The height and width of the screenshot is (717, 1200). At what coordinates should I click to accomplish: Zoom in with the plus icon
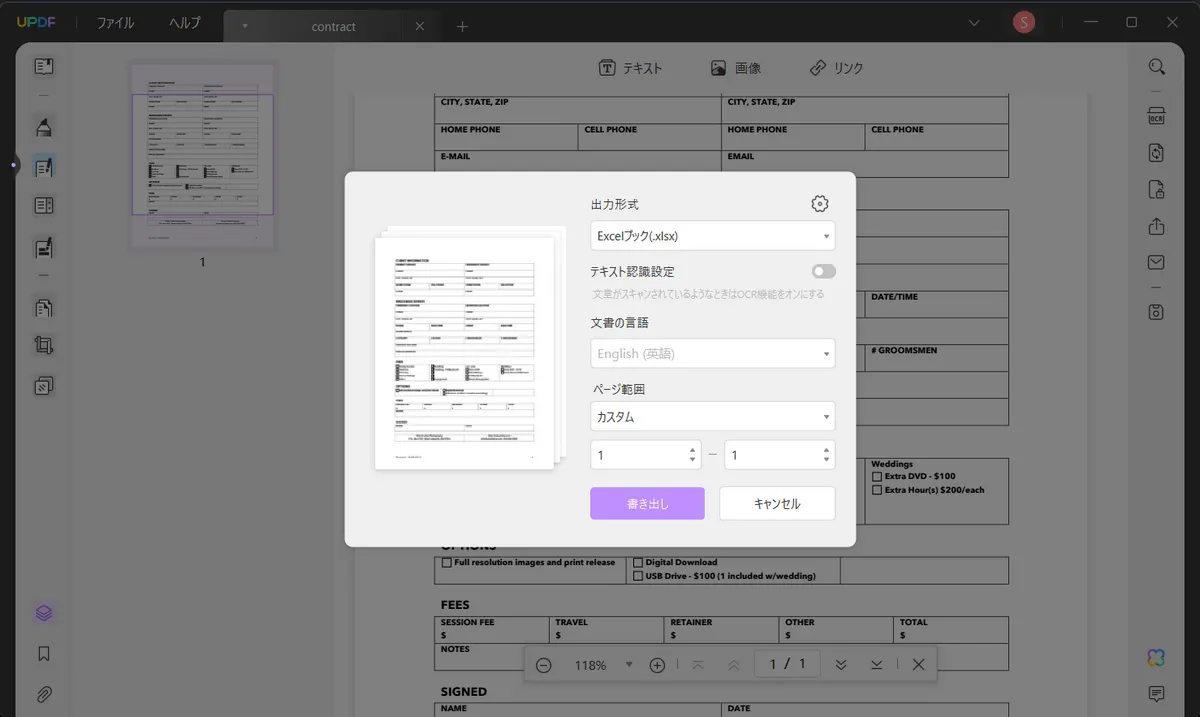click(x=657, y=665)
